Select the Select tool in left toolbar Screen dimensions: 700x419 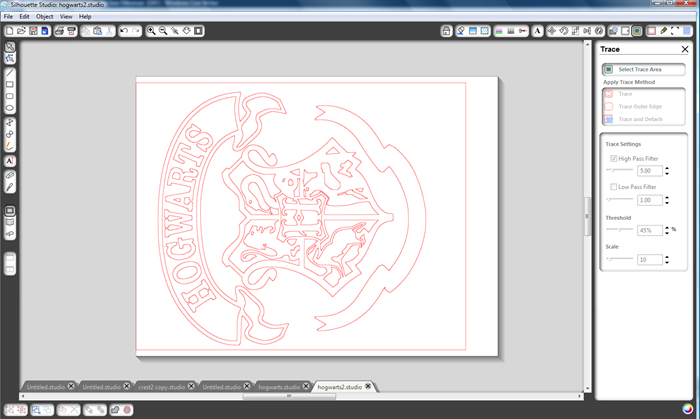click(x=10, y=46)
